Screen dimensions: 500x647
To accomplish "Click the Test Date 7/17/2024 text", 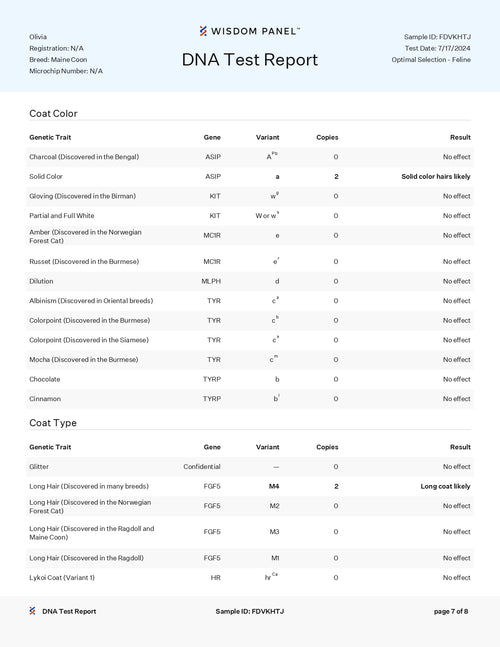I will click(x=437, y=48).
